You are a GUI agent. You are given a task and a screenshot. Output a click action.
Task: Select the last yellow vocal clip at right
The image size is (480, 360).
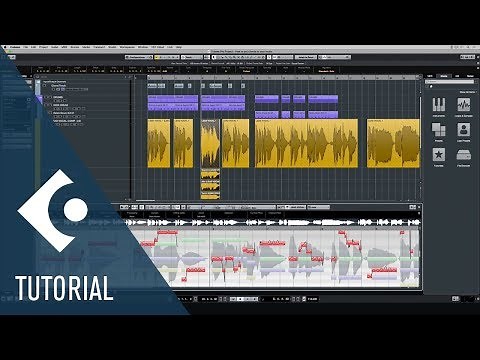pos(393,143)
